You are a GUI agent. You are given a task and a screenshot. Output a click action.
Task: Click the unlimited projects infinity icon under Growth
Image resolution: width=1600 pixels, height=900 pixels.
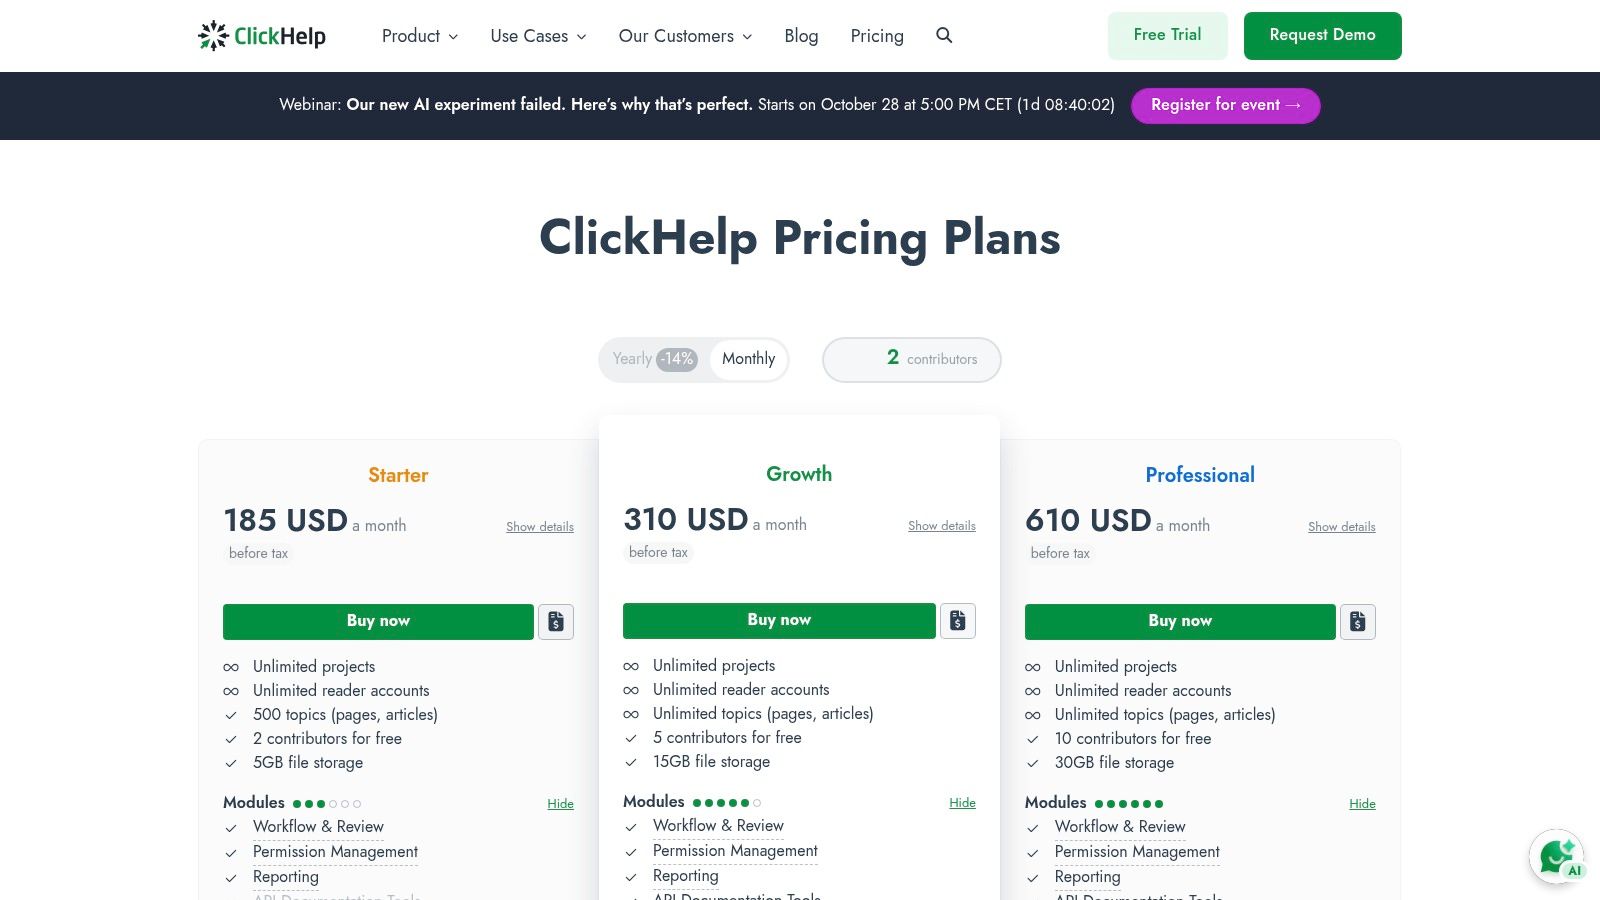(631, 665)
